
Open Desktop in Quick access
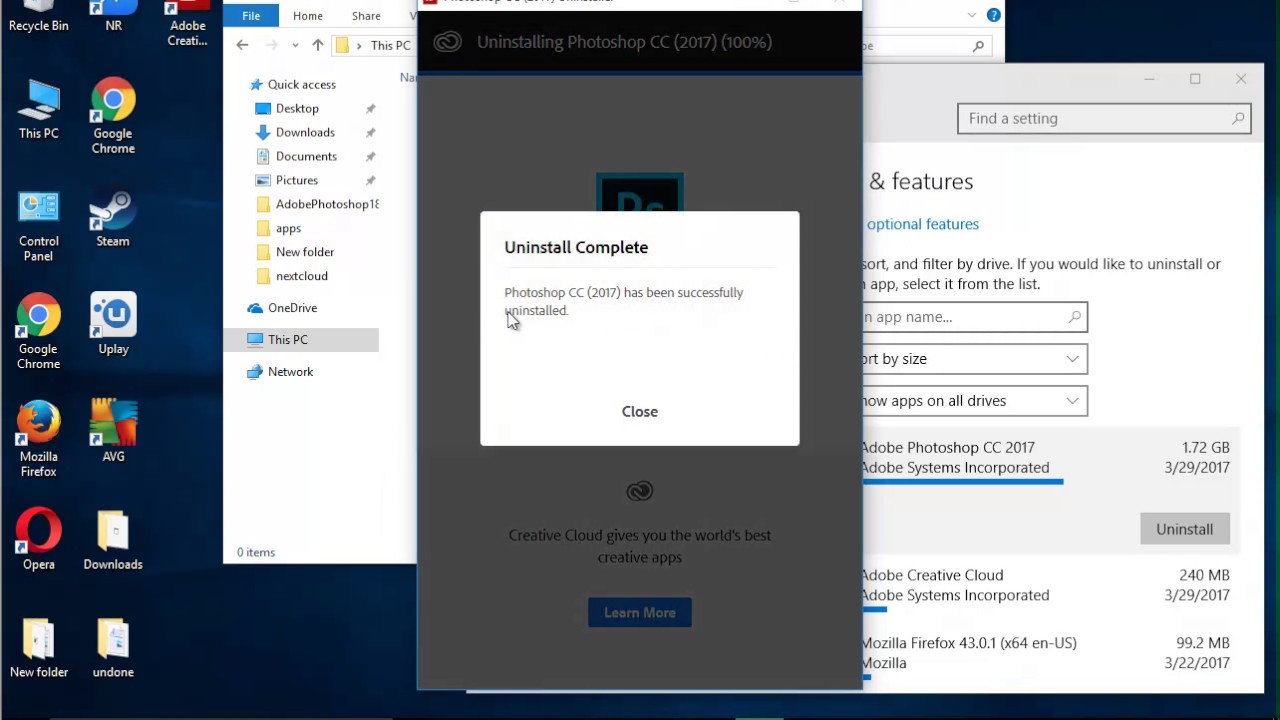(297, 108)
